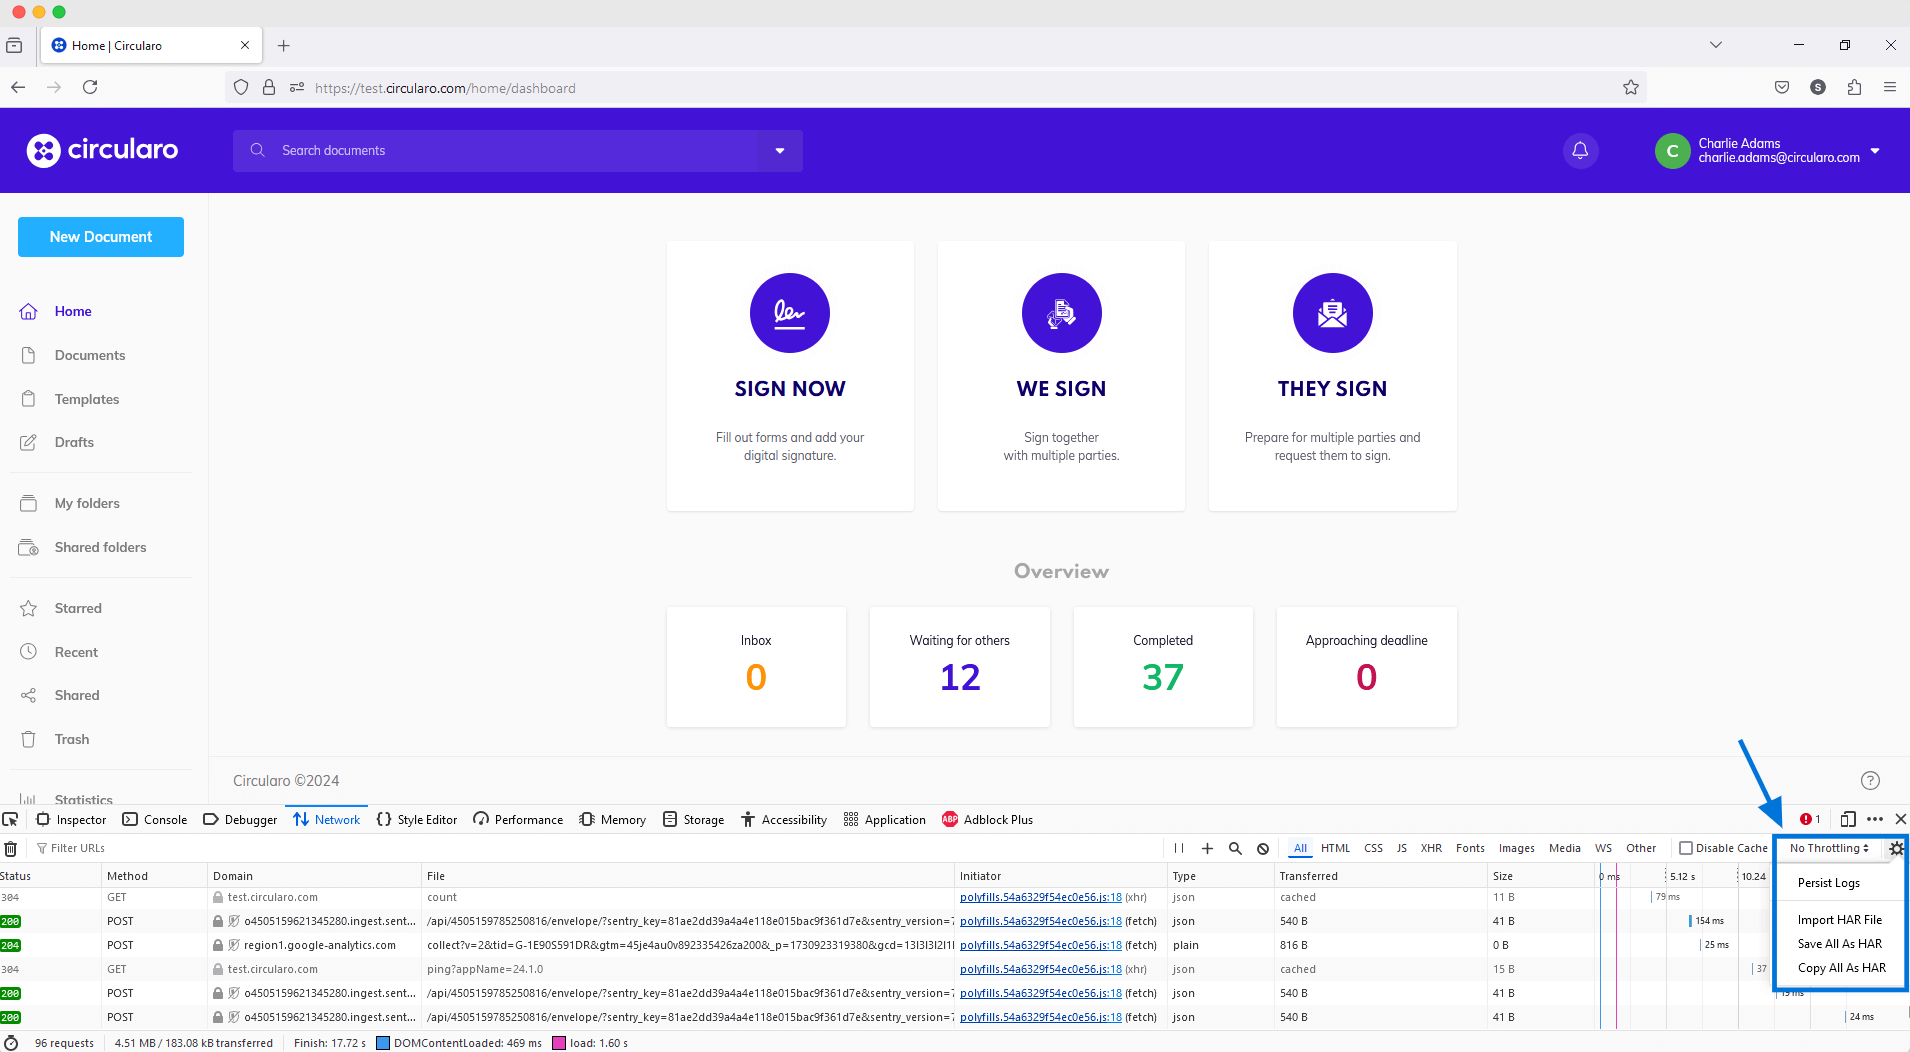This screenshot has width=1910, height=1052.
Task: Select Save All As HAR
Action: pyautogui.click(x=1839, y=944)
